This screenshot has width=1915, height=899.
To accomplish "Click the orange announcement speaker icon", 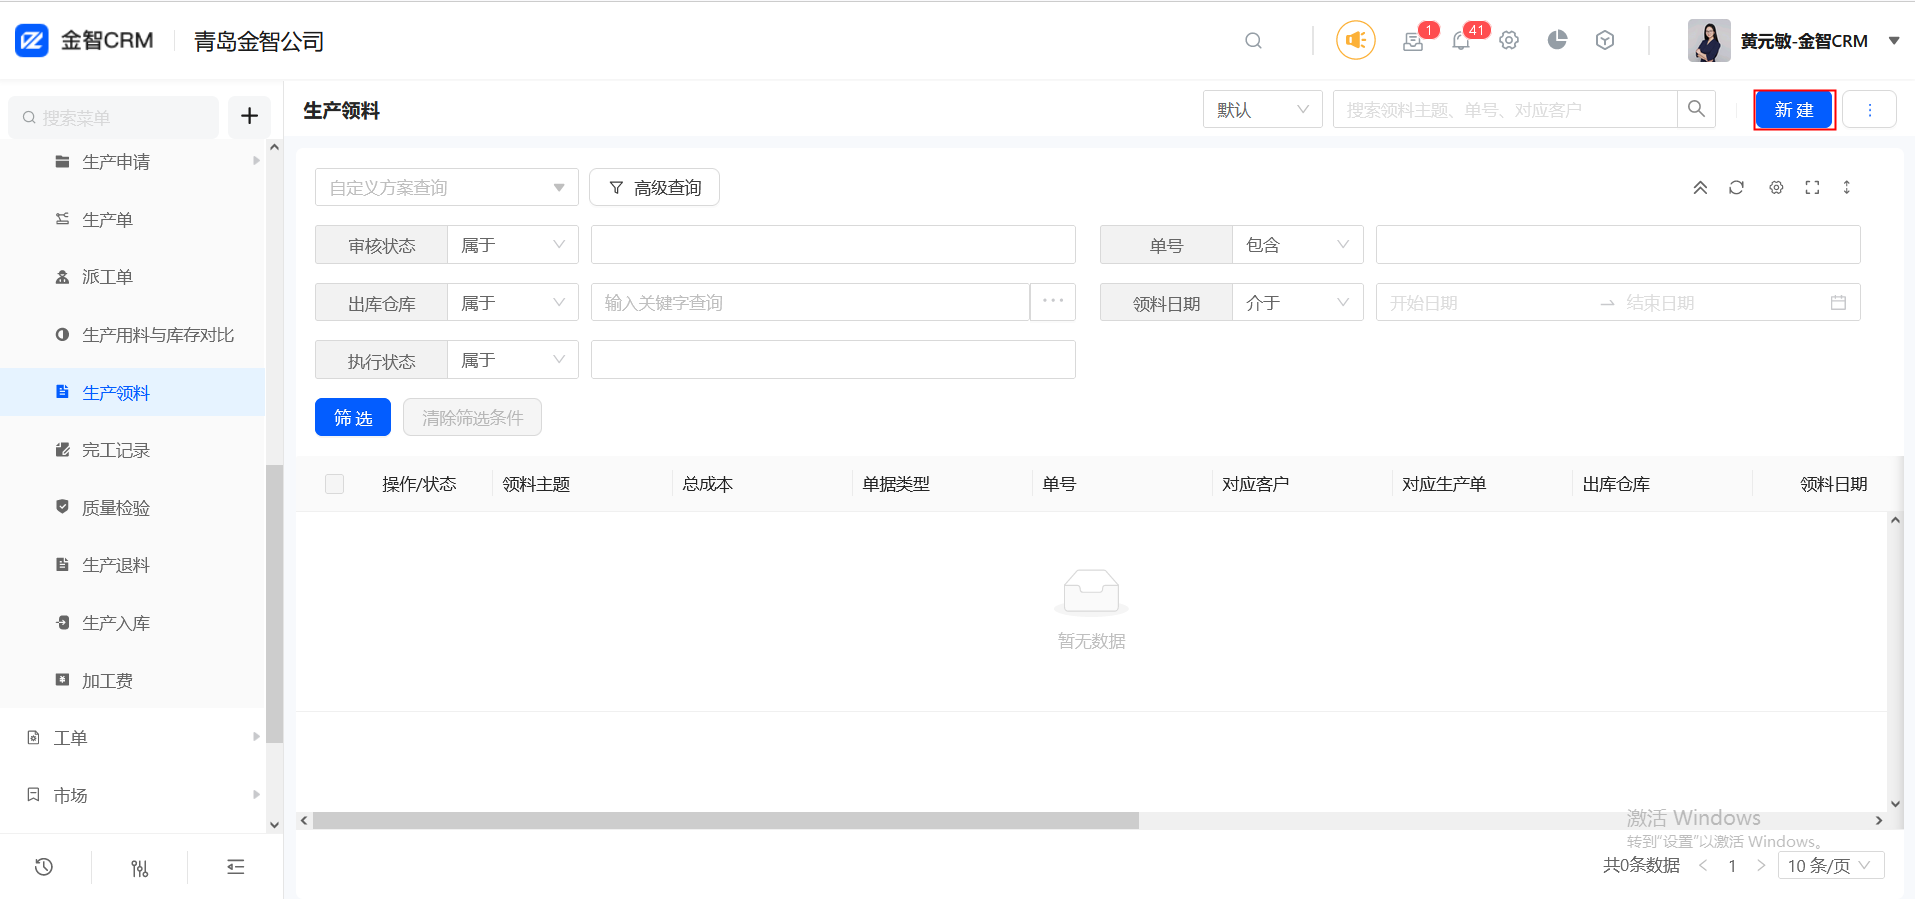I will point(1356,40).
